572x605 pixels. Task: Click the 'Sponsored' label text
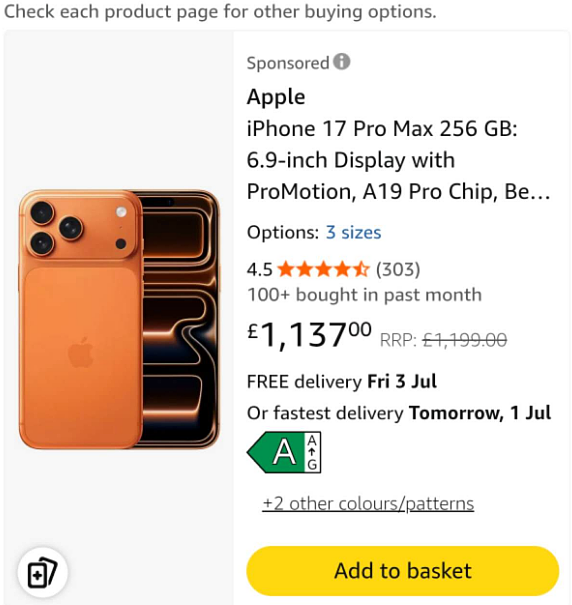coord(288,63)
